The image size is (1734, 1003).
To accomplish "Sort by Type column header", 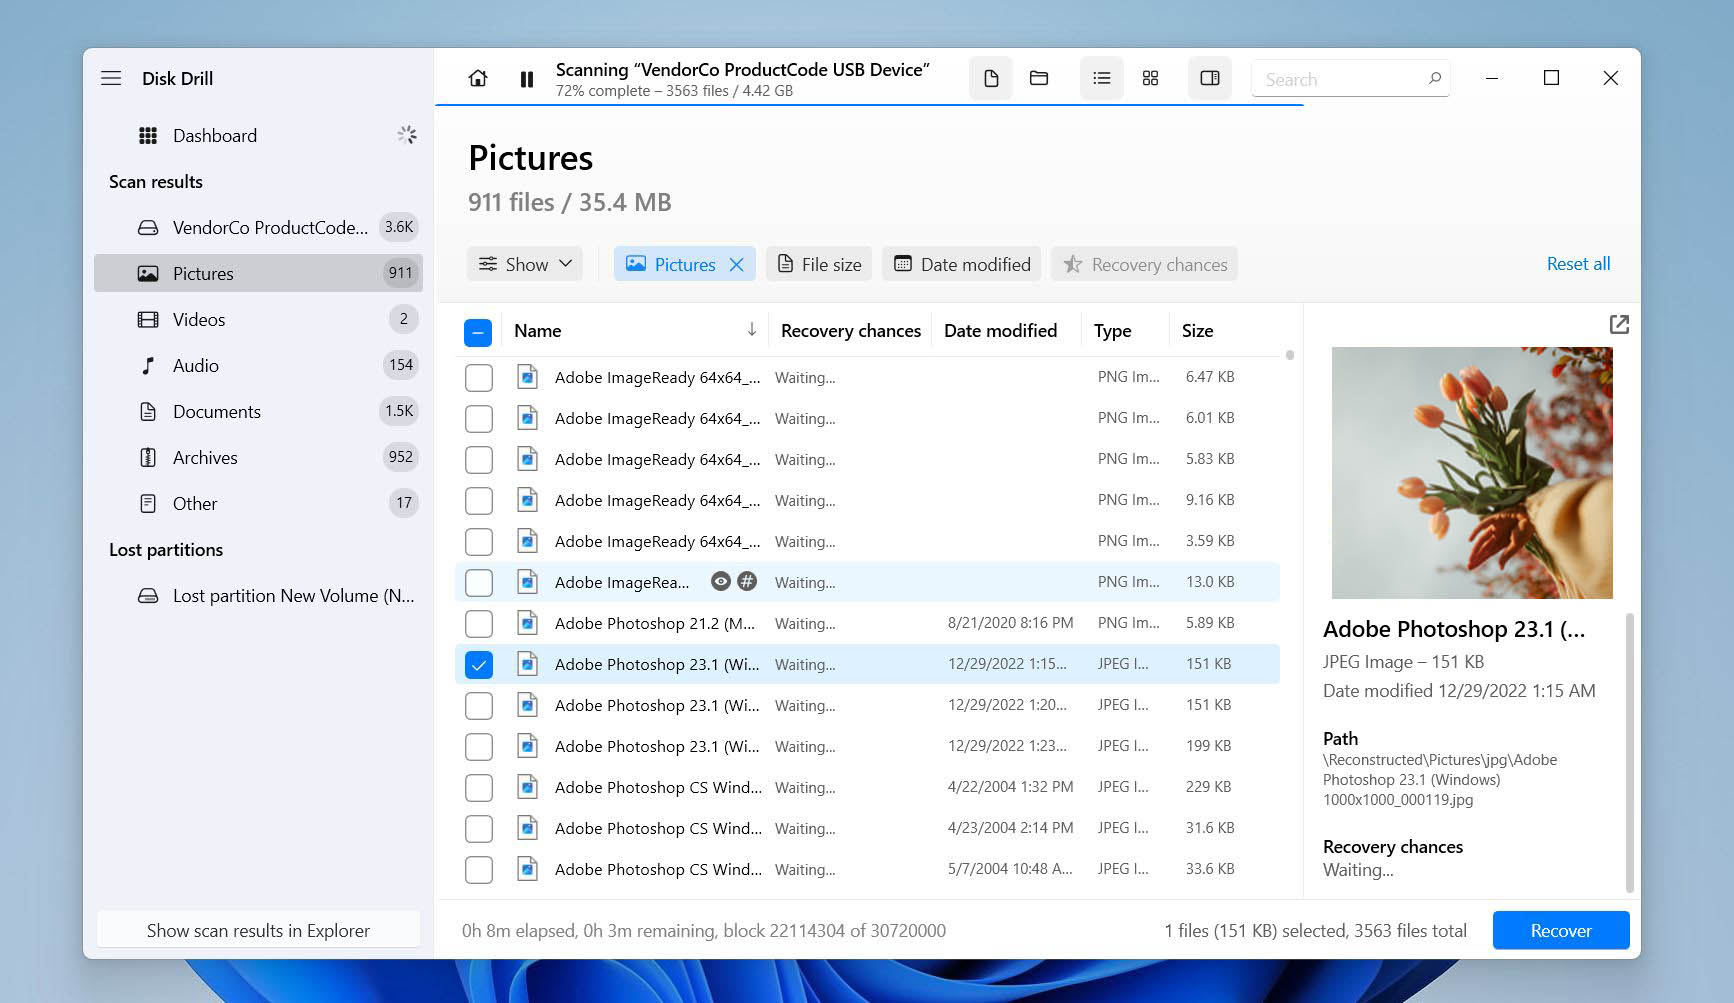I will tap(1112, 330).
